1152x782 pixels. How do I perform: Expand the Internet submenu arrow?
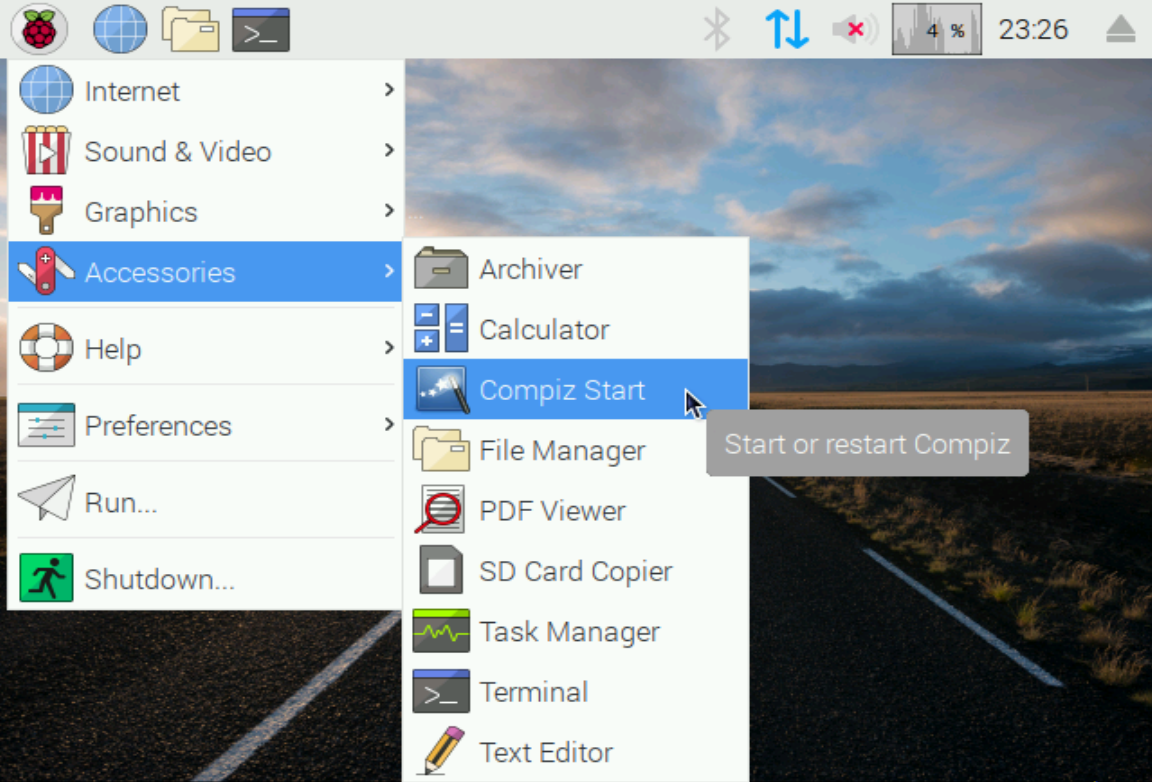tap(389, 90)
